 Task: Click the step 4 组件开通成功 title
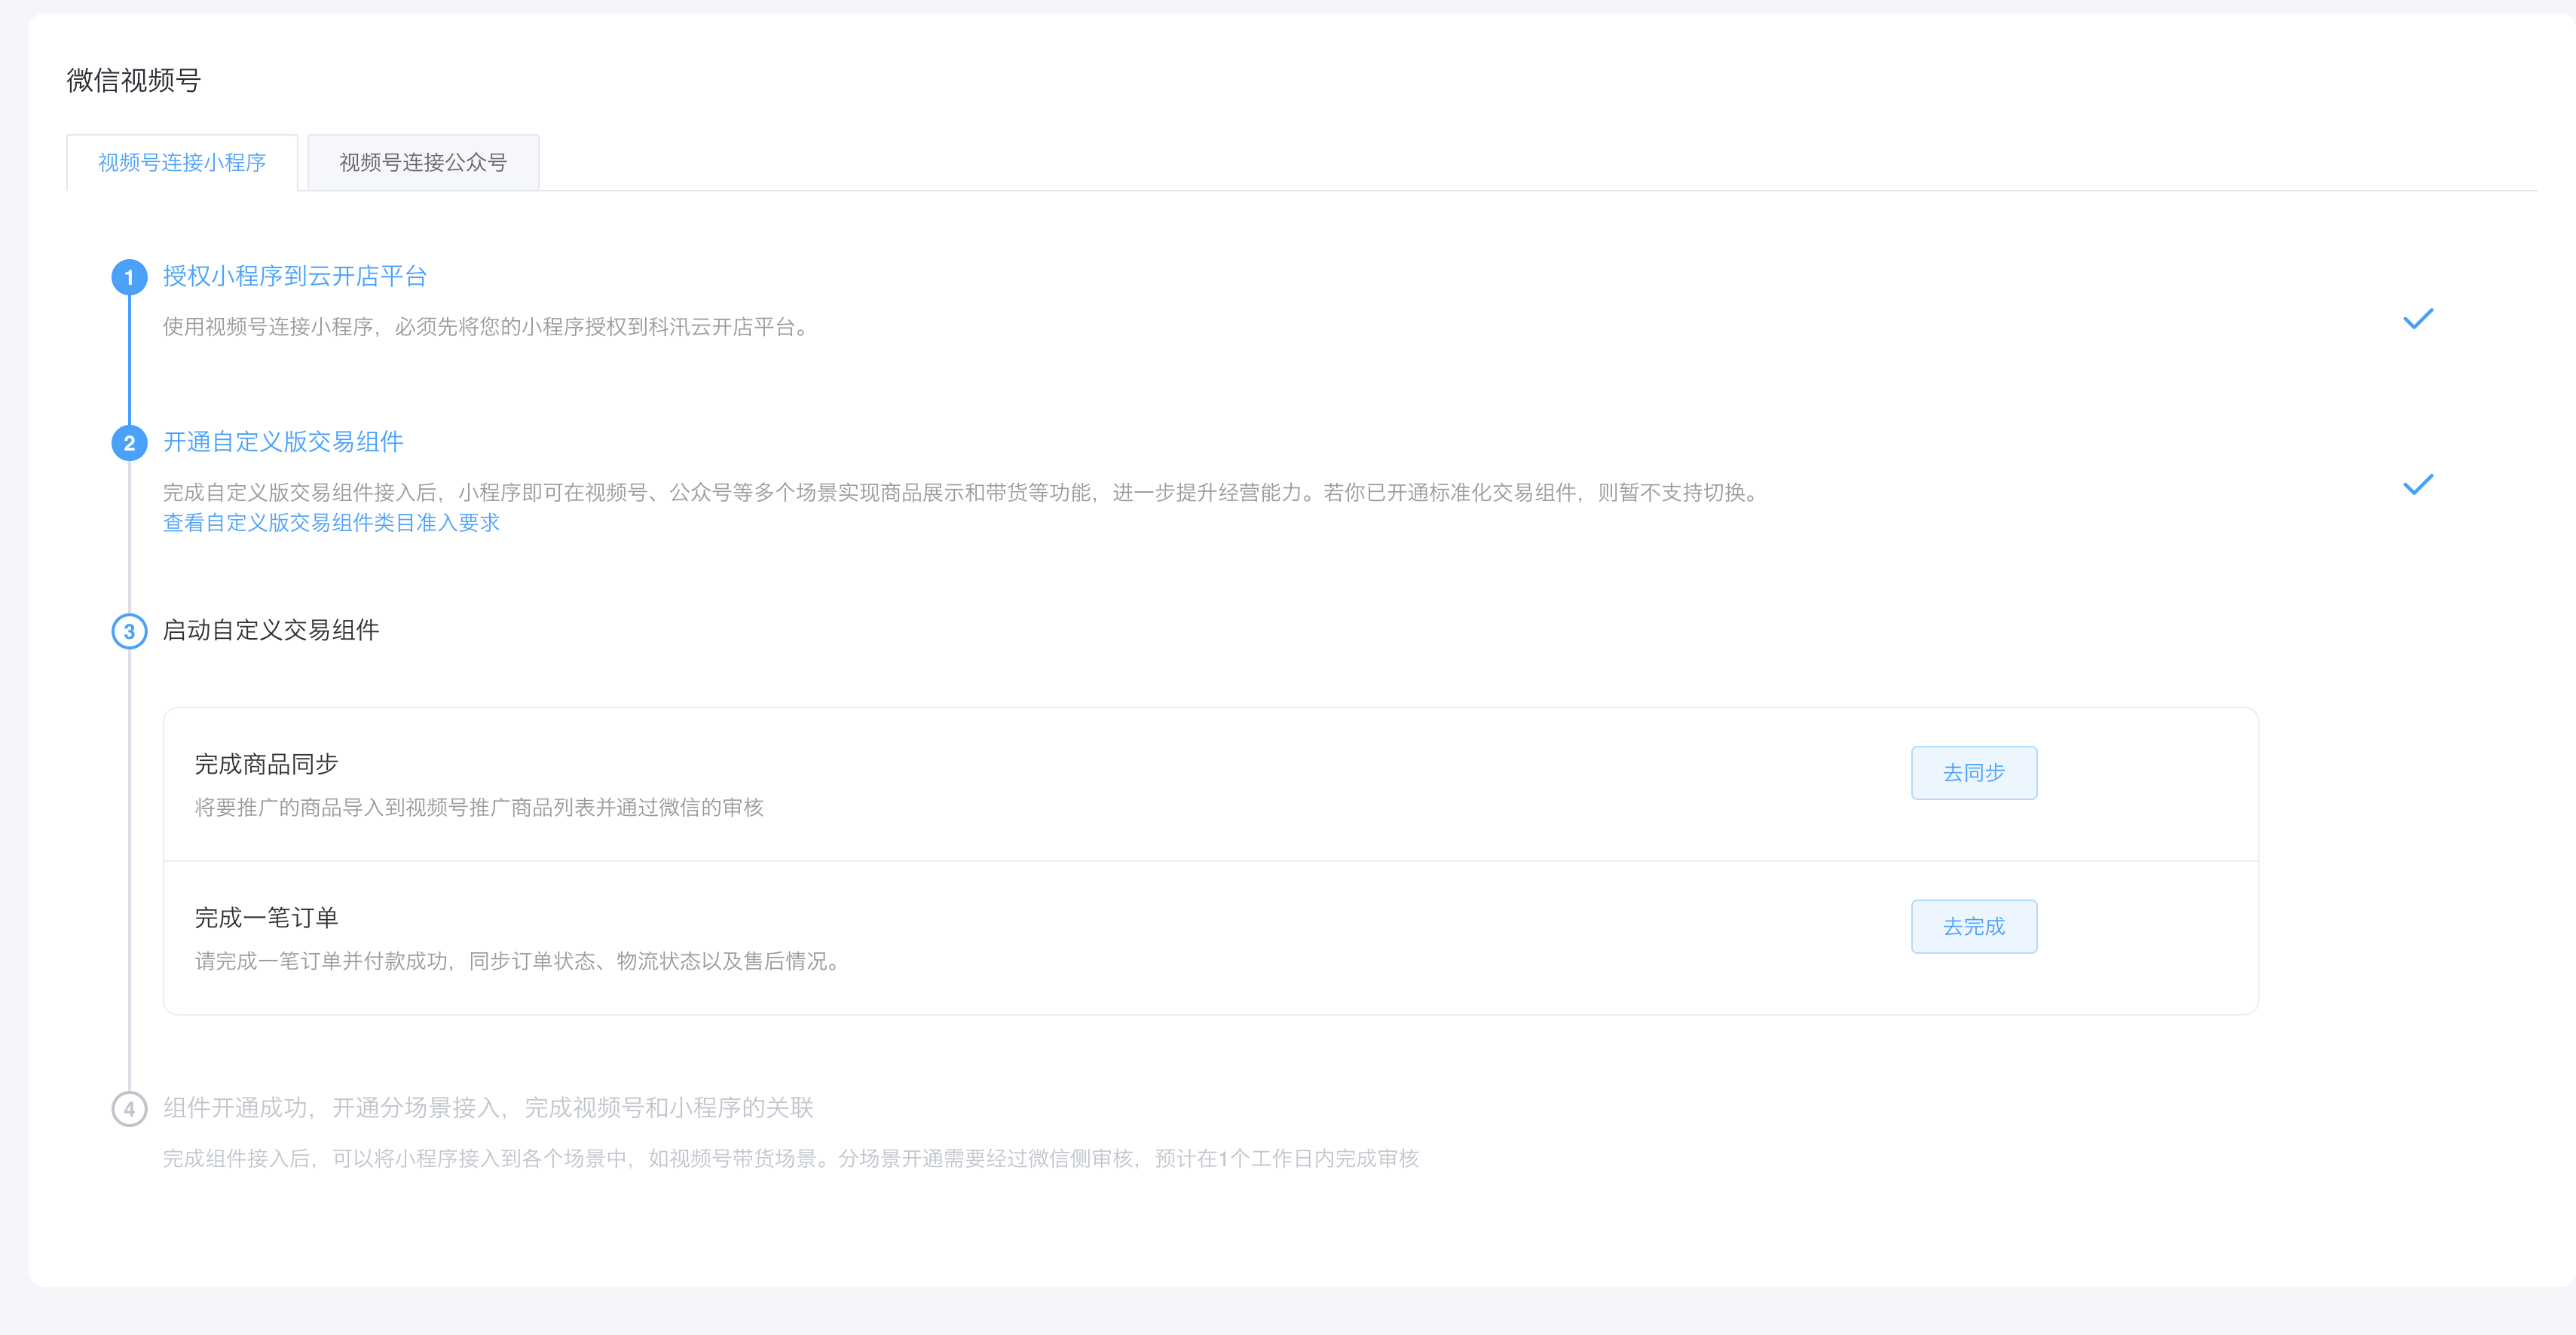(x=488, y=1108)
